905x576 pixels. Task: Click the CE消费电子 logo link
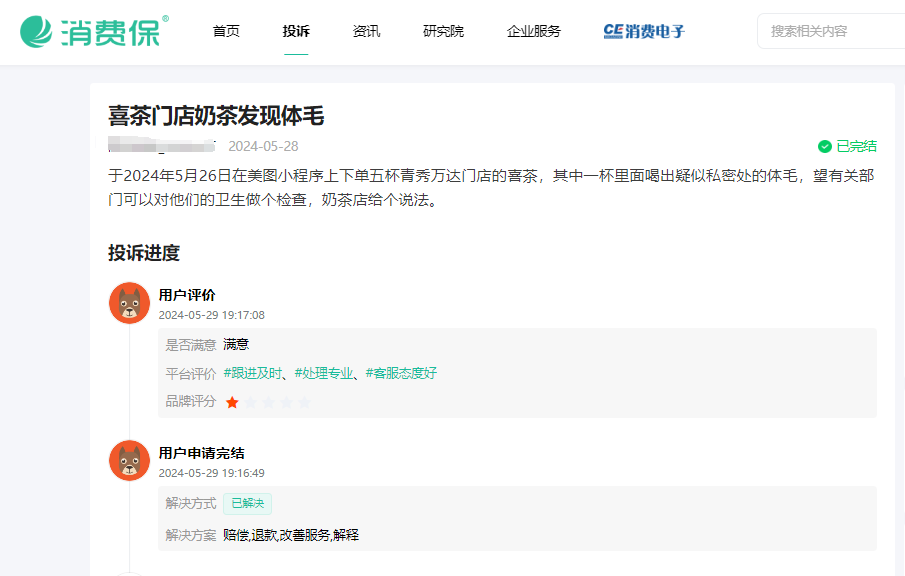[x=644, y=31]
